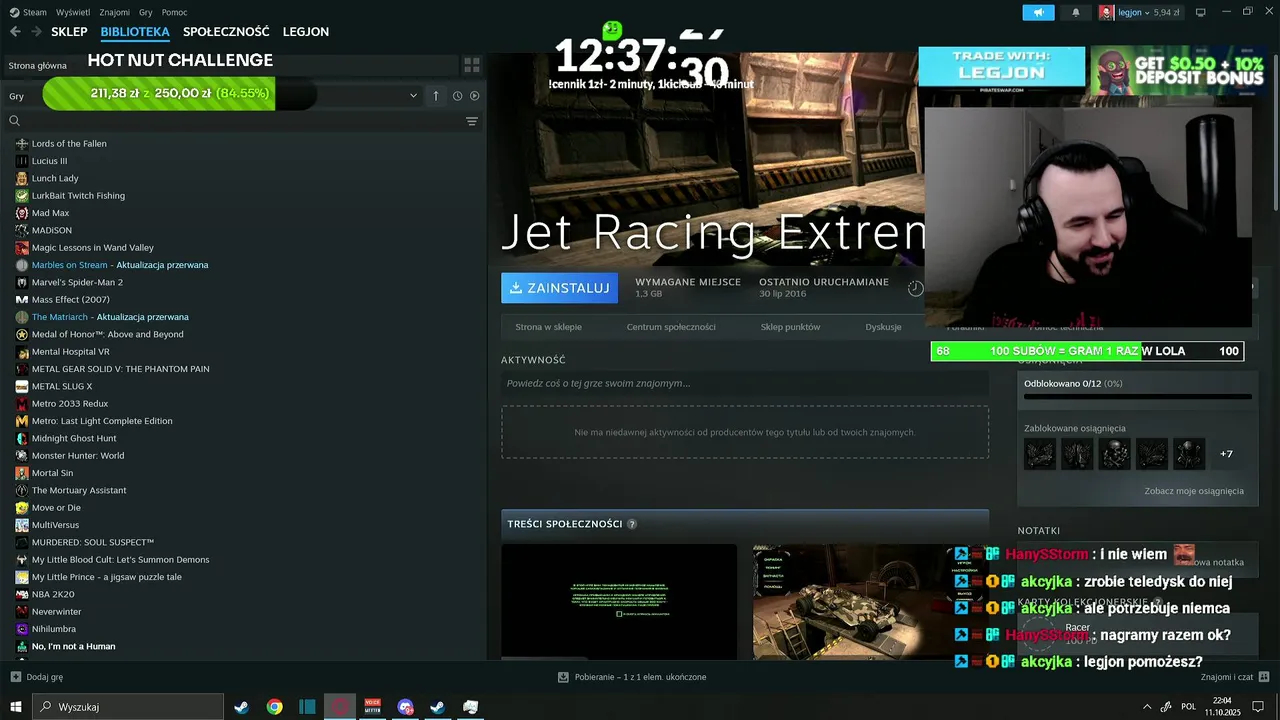Click METAL SLUG X icon
Image resolution: width=1280 pixels, height=720 pixels.
tap(22, 386)
